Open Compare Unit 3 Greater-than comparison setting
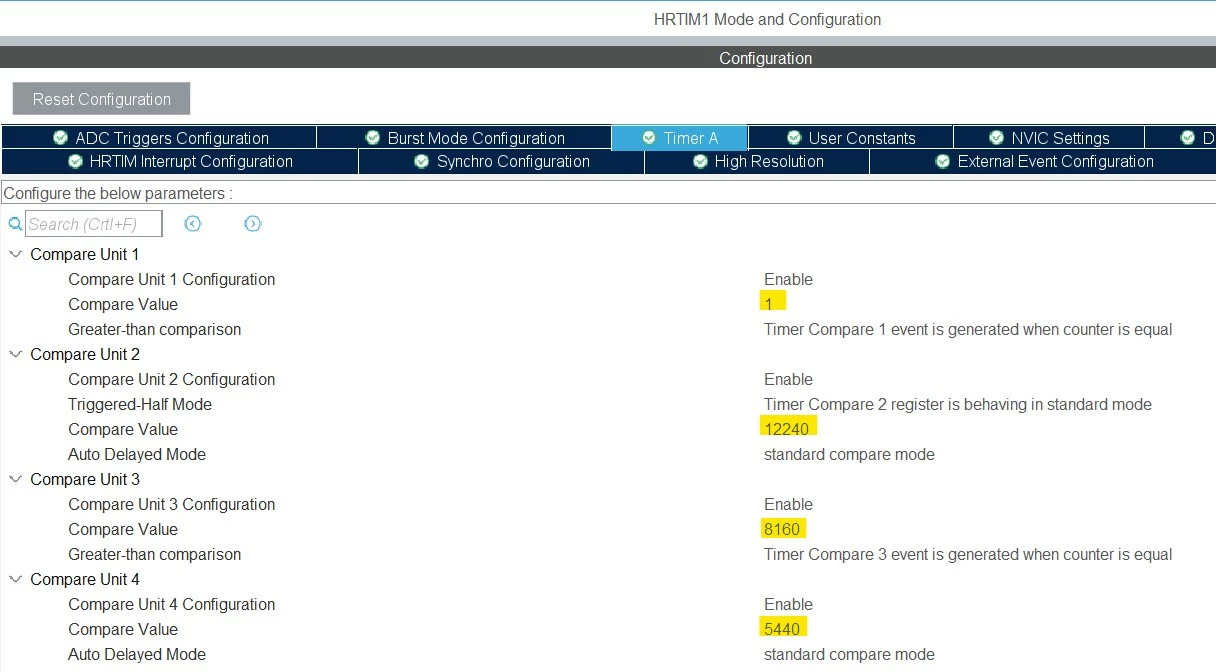This screenshot has width=1216, height=672. (968, 554)
